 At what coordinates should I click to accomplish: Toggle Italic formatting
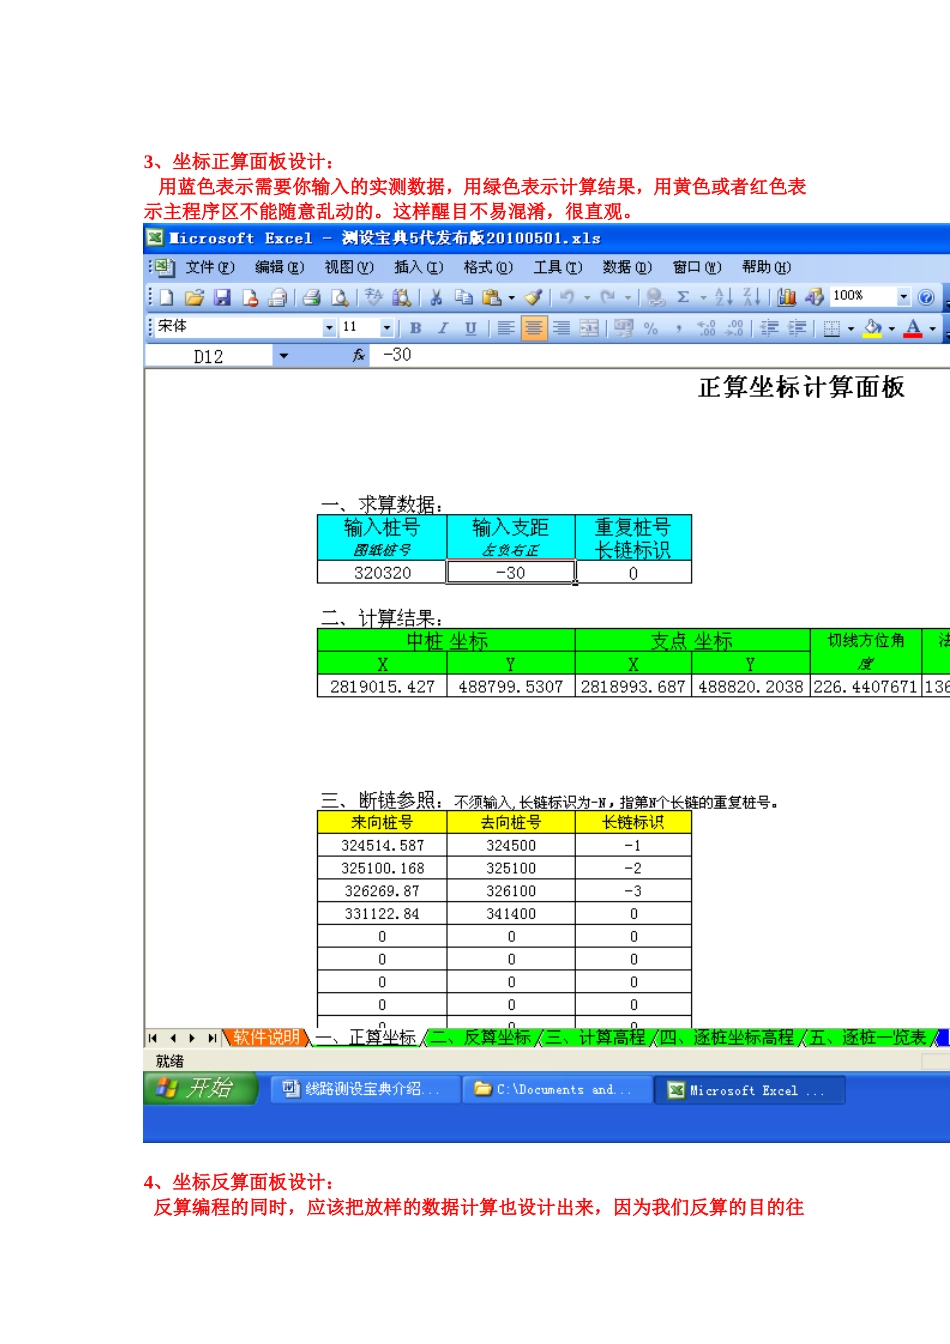click(x=443, y=328)
